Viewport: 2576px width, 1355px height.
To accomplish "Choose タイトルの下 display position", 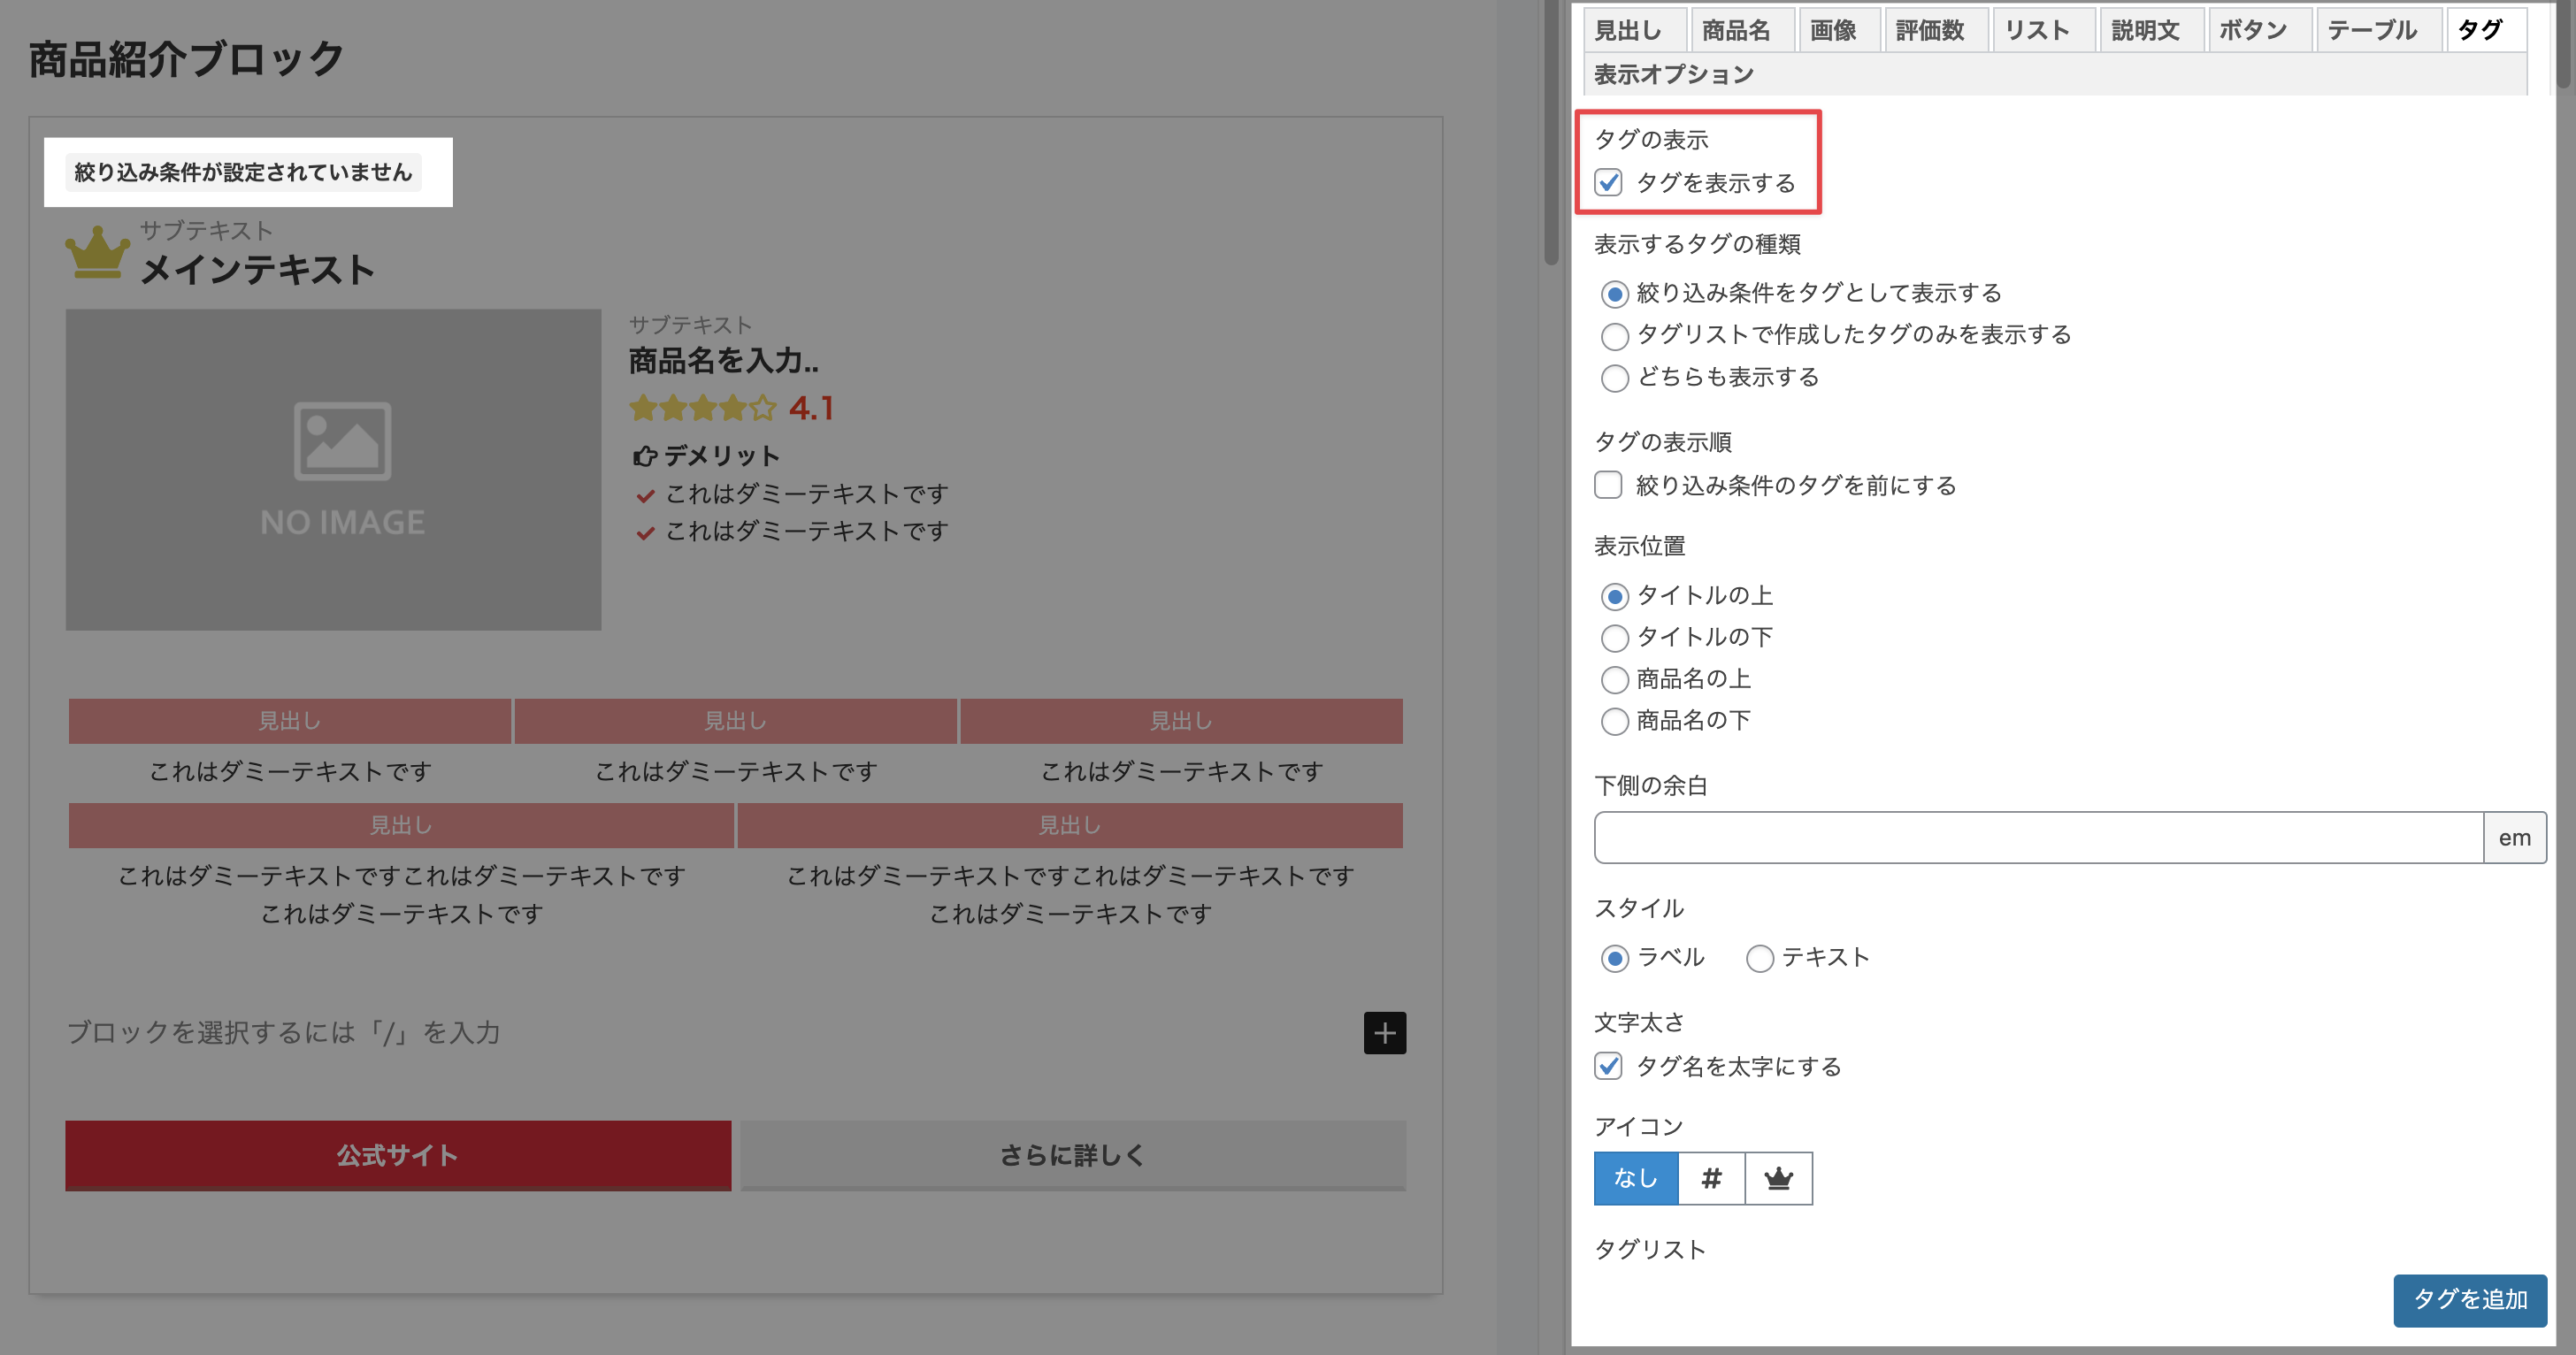I will pos(1614,638).
